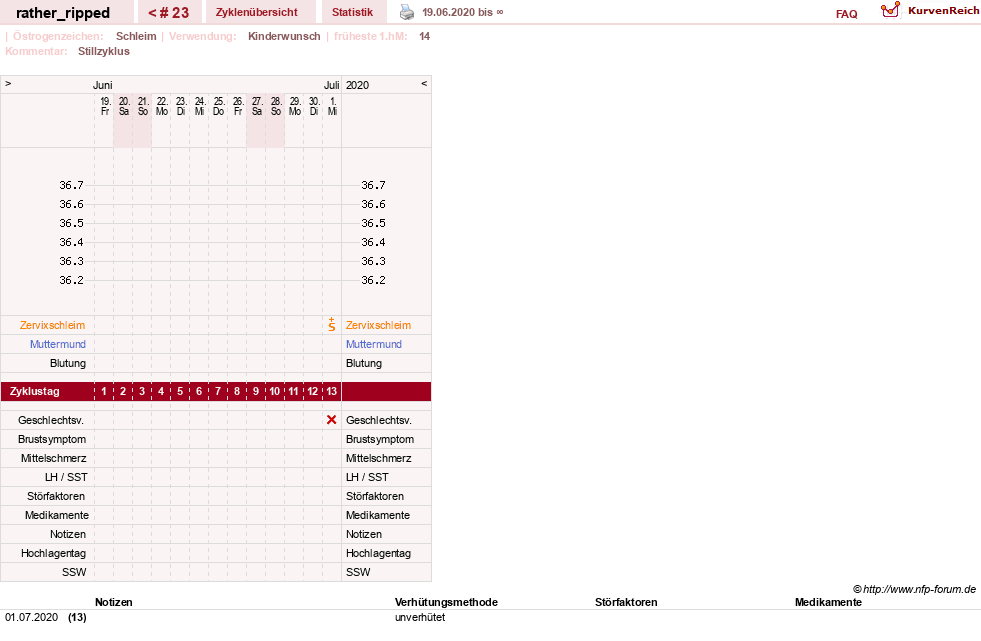Screen dimensions: 981x641
Task: Open the Zyklenübersicht tab
Action: point(257,13)
